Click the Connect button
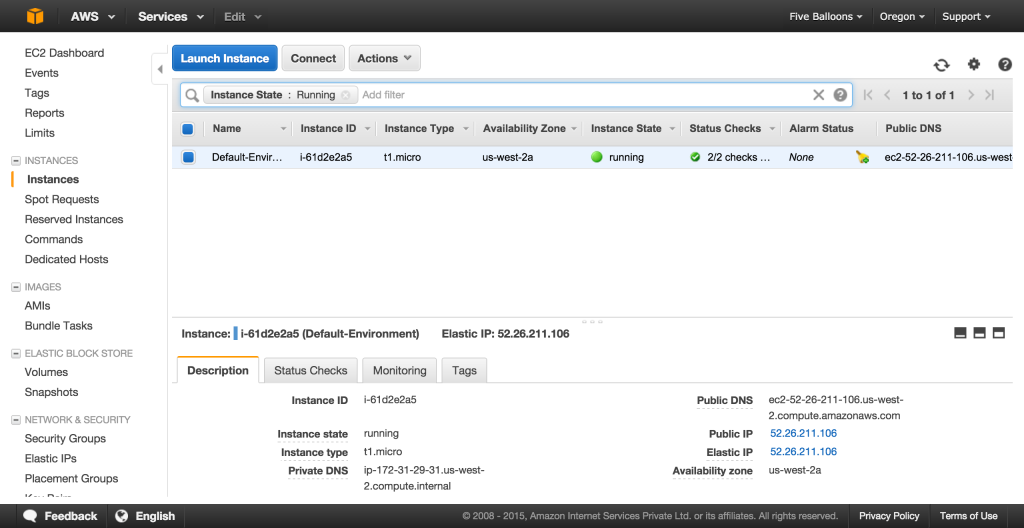This screenshot has height=528, width=1024. point(313,58)
